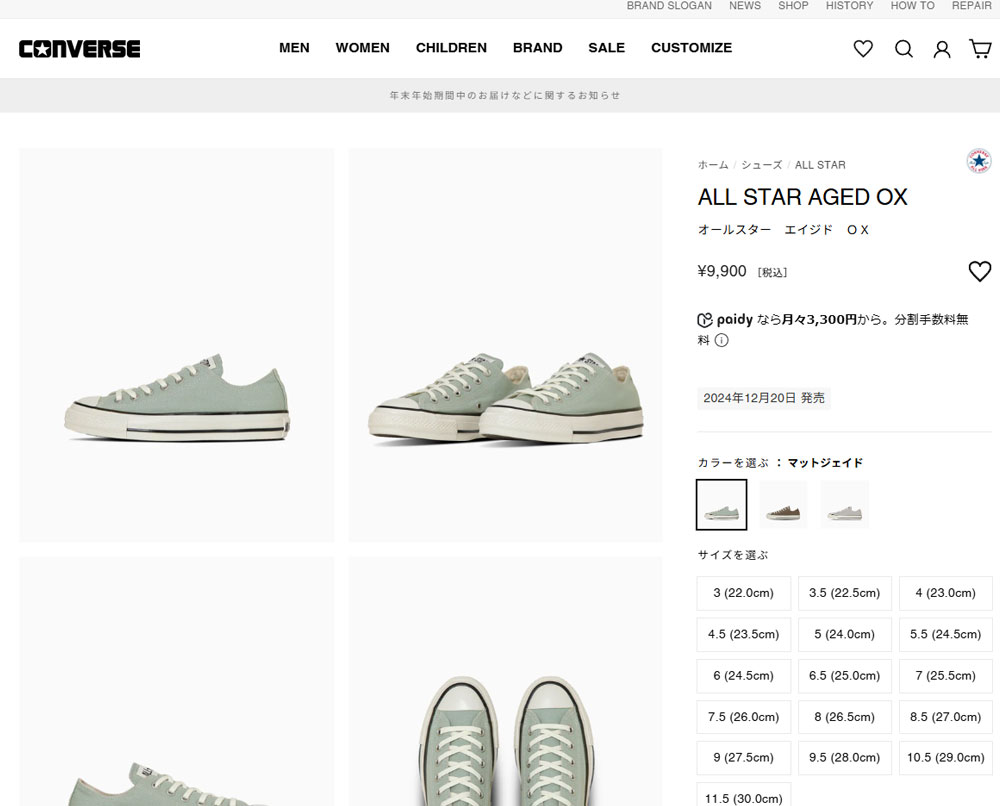Screen dimensions: 1000x806
Task: Select size 3.5 (22.5cm)
Action: (844, 593)
